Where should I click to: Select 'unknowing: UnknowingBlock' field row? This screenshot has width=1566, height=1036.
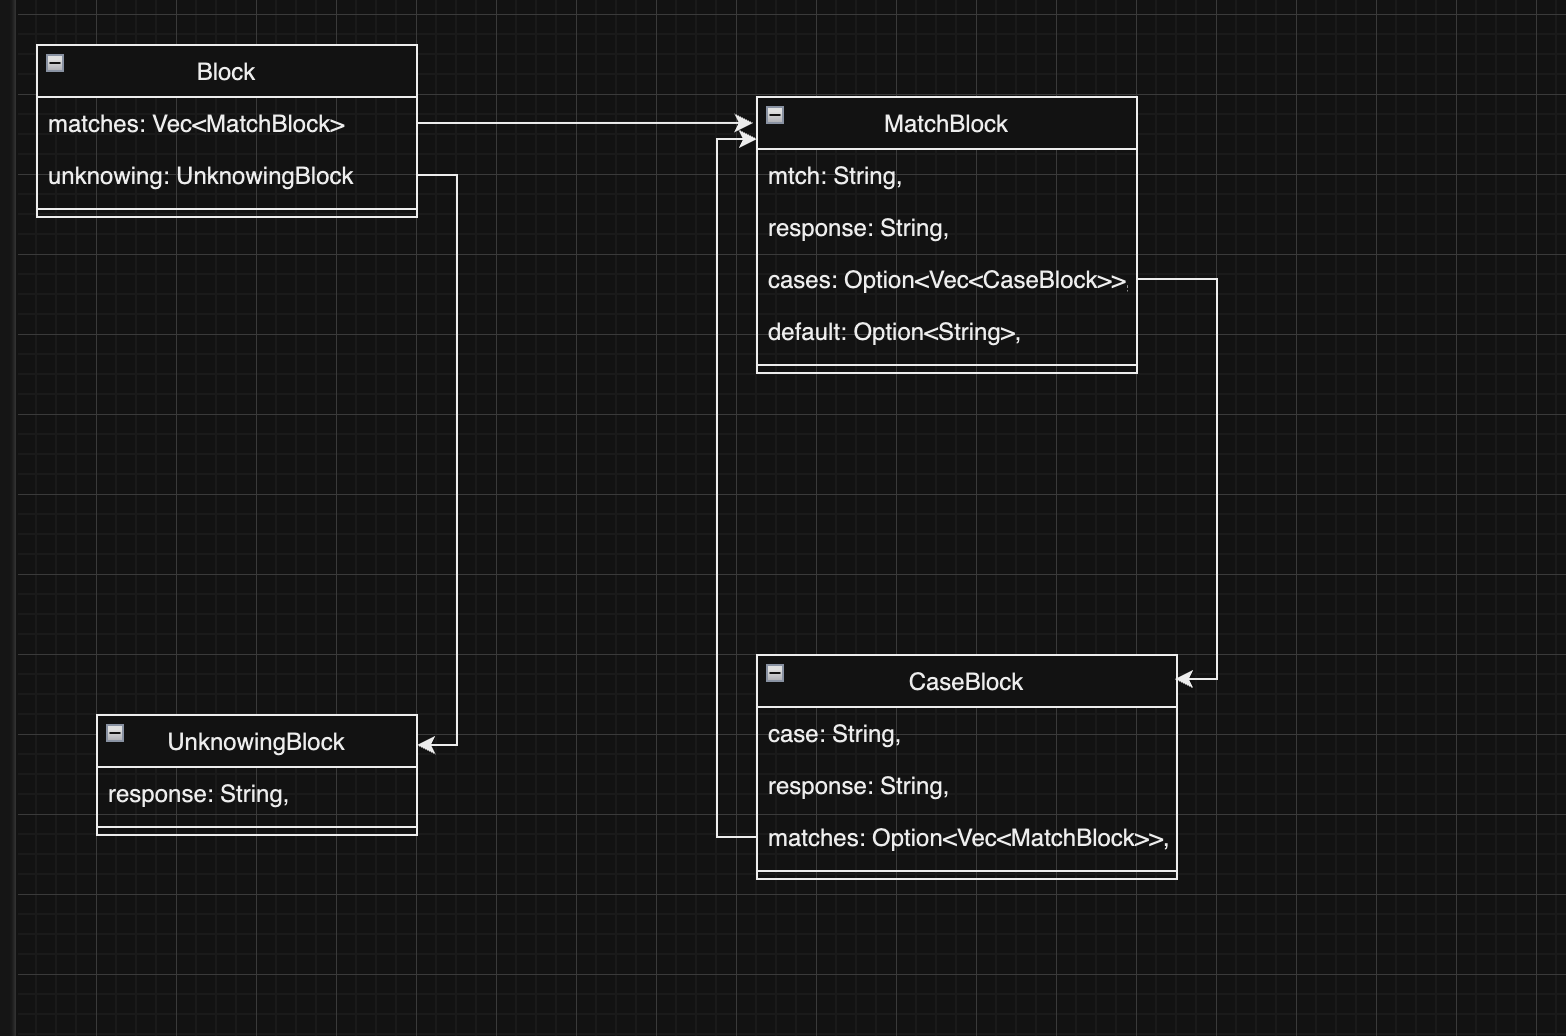(x=227, y=176)
